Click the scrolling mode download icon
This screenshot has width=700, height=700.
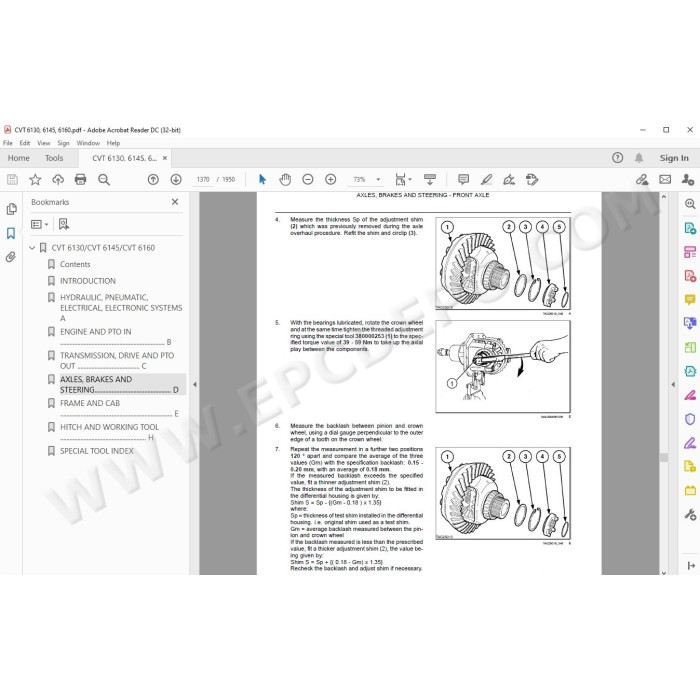pos(429,179)
